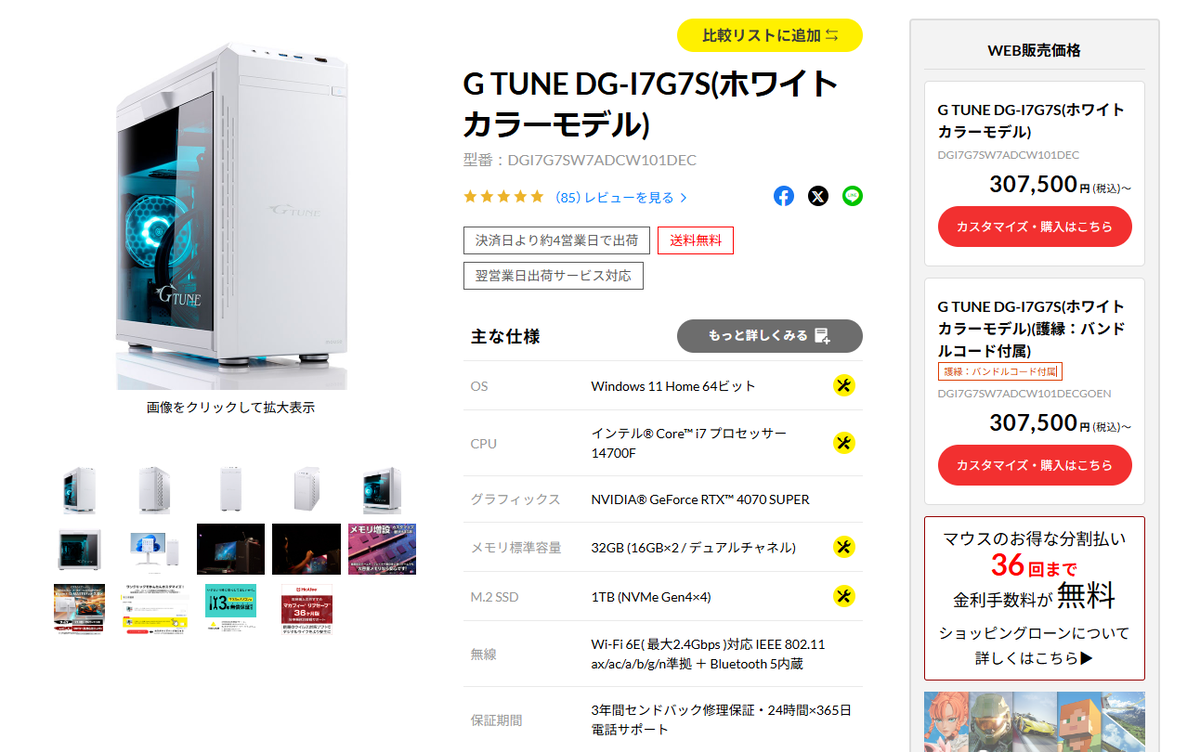The image size is (1200, 752).
Task: Open the 85 reviews link
Action: [x=621, y=197]
